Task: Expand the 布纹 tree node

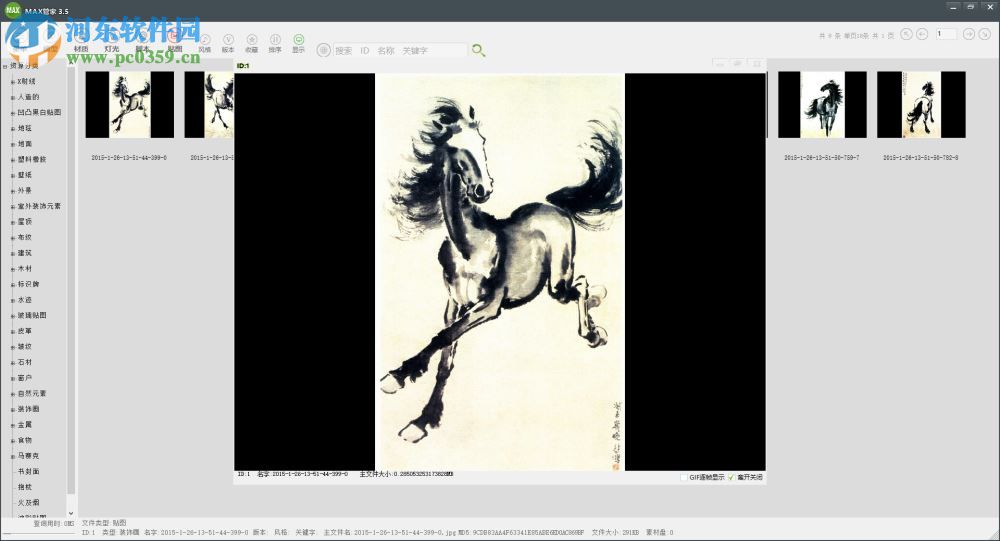Action: point(13,238)
